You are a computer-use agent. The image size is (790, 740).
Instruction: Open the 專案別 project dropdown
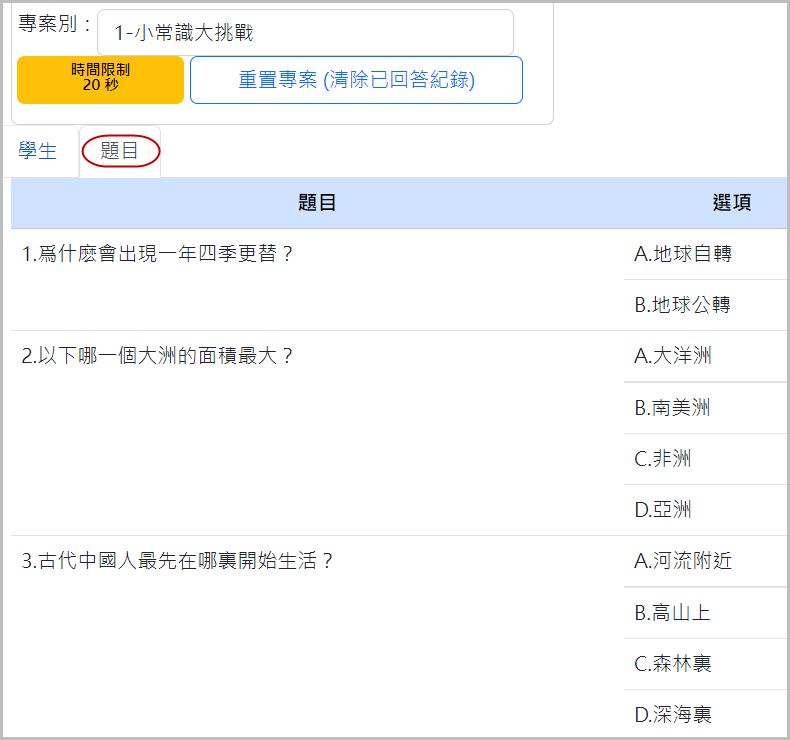[x=305, y=33]
